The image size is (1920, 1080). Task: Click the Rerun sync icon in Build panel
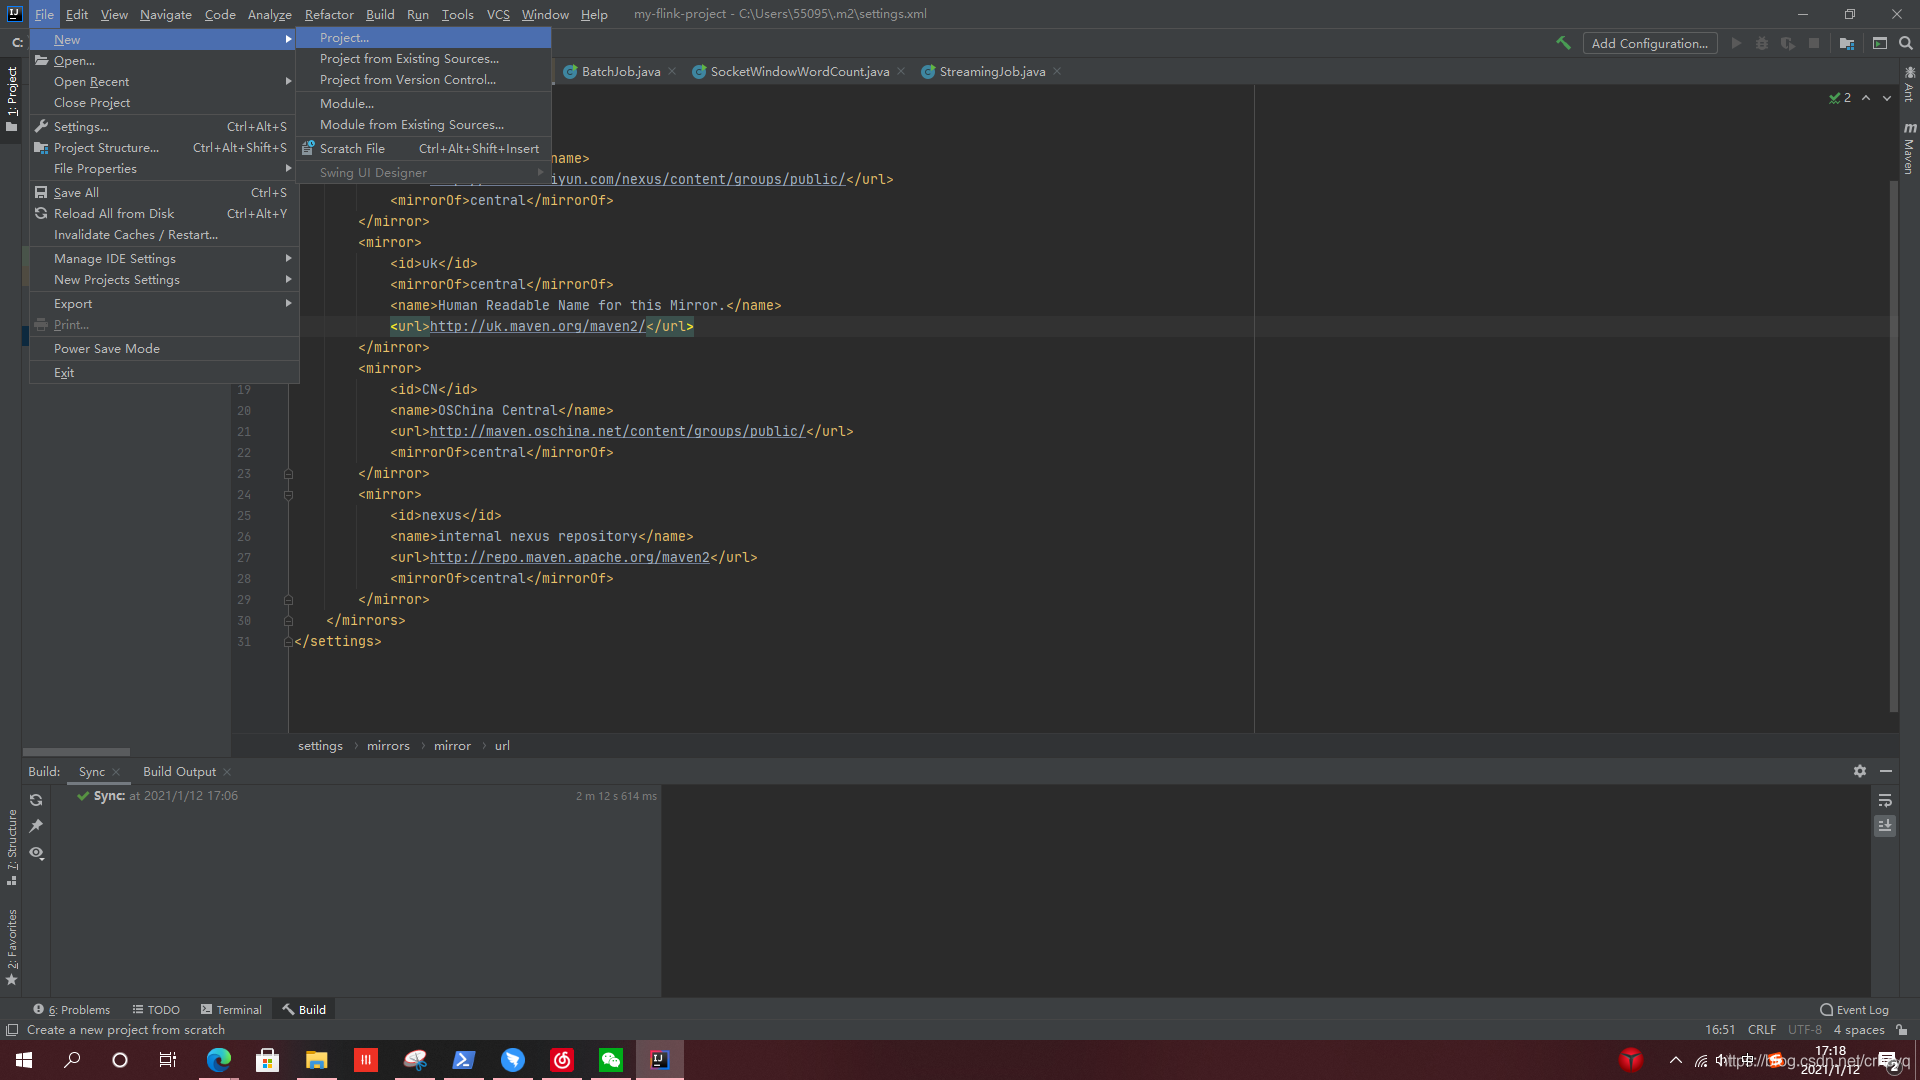coord(36,800)
